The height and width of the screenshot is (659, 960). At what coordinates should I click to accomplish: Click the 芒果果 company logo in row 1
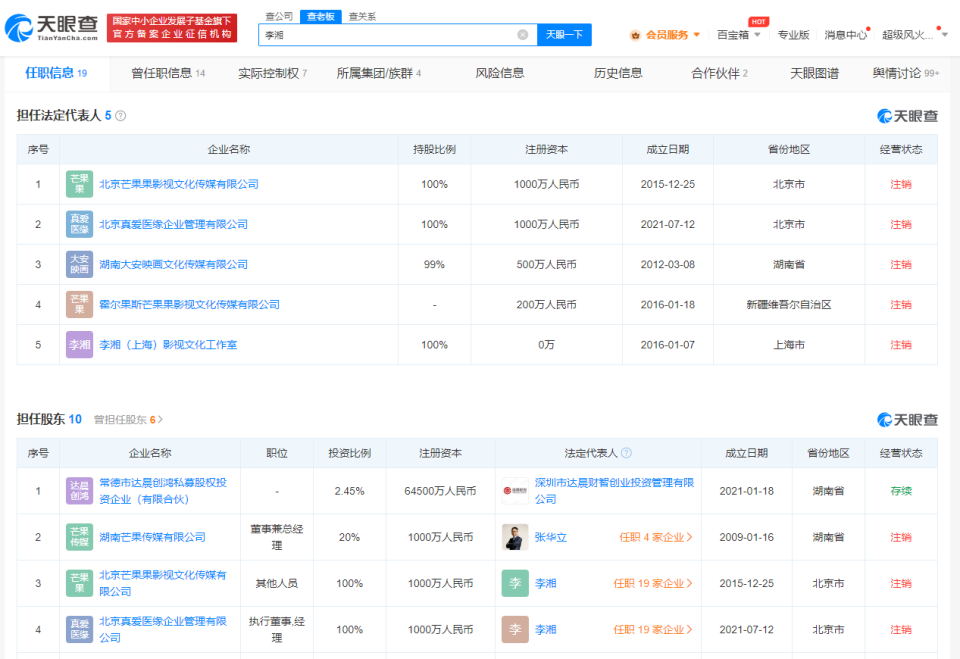[x=78, y=184]
